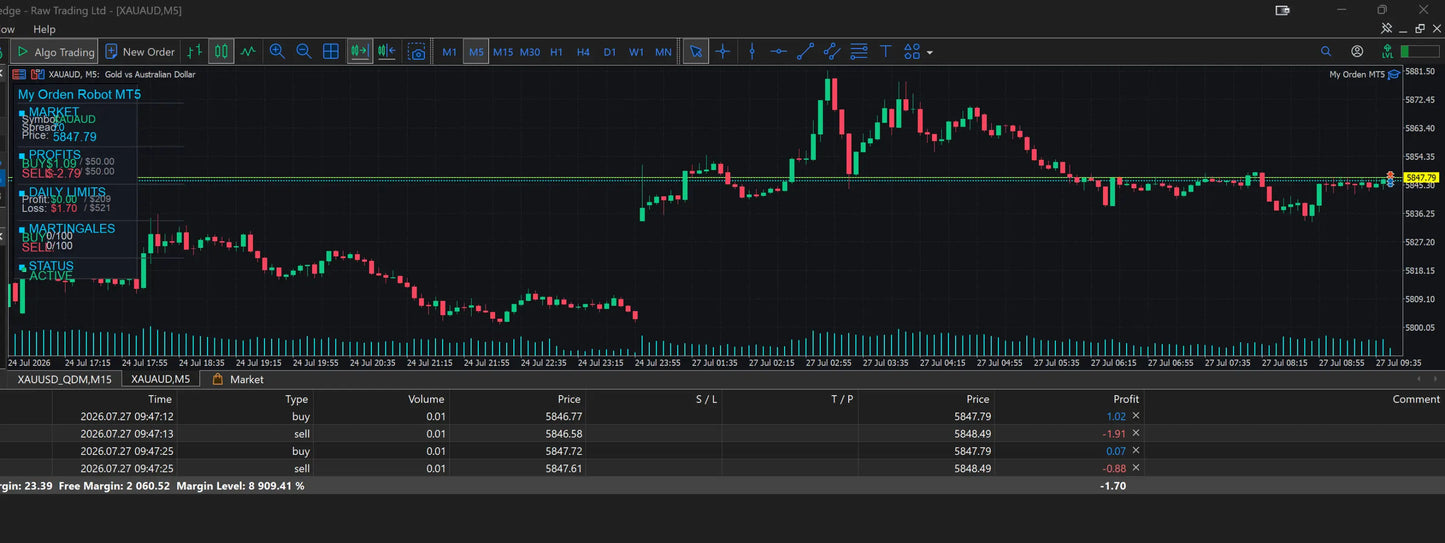Open the New Order dialog
The height and width of the screenshot is (543, 1445).
[140, 52]
